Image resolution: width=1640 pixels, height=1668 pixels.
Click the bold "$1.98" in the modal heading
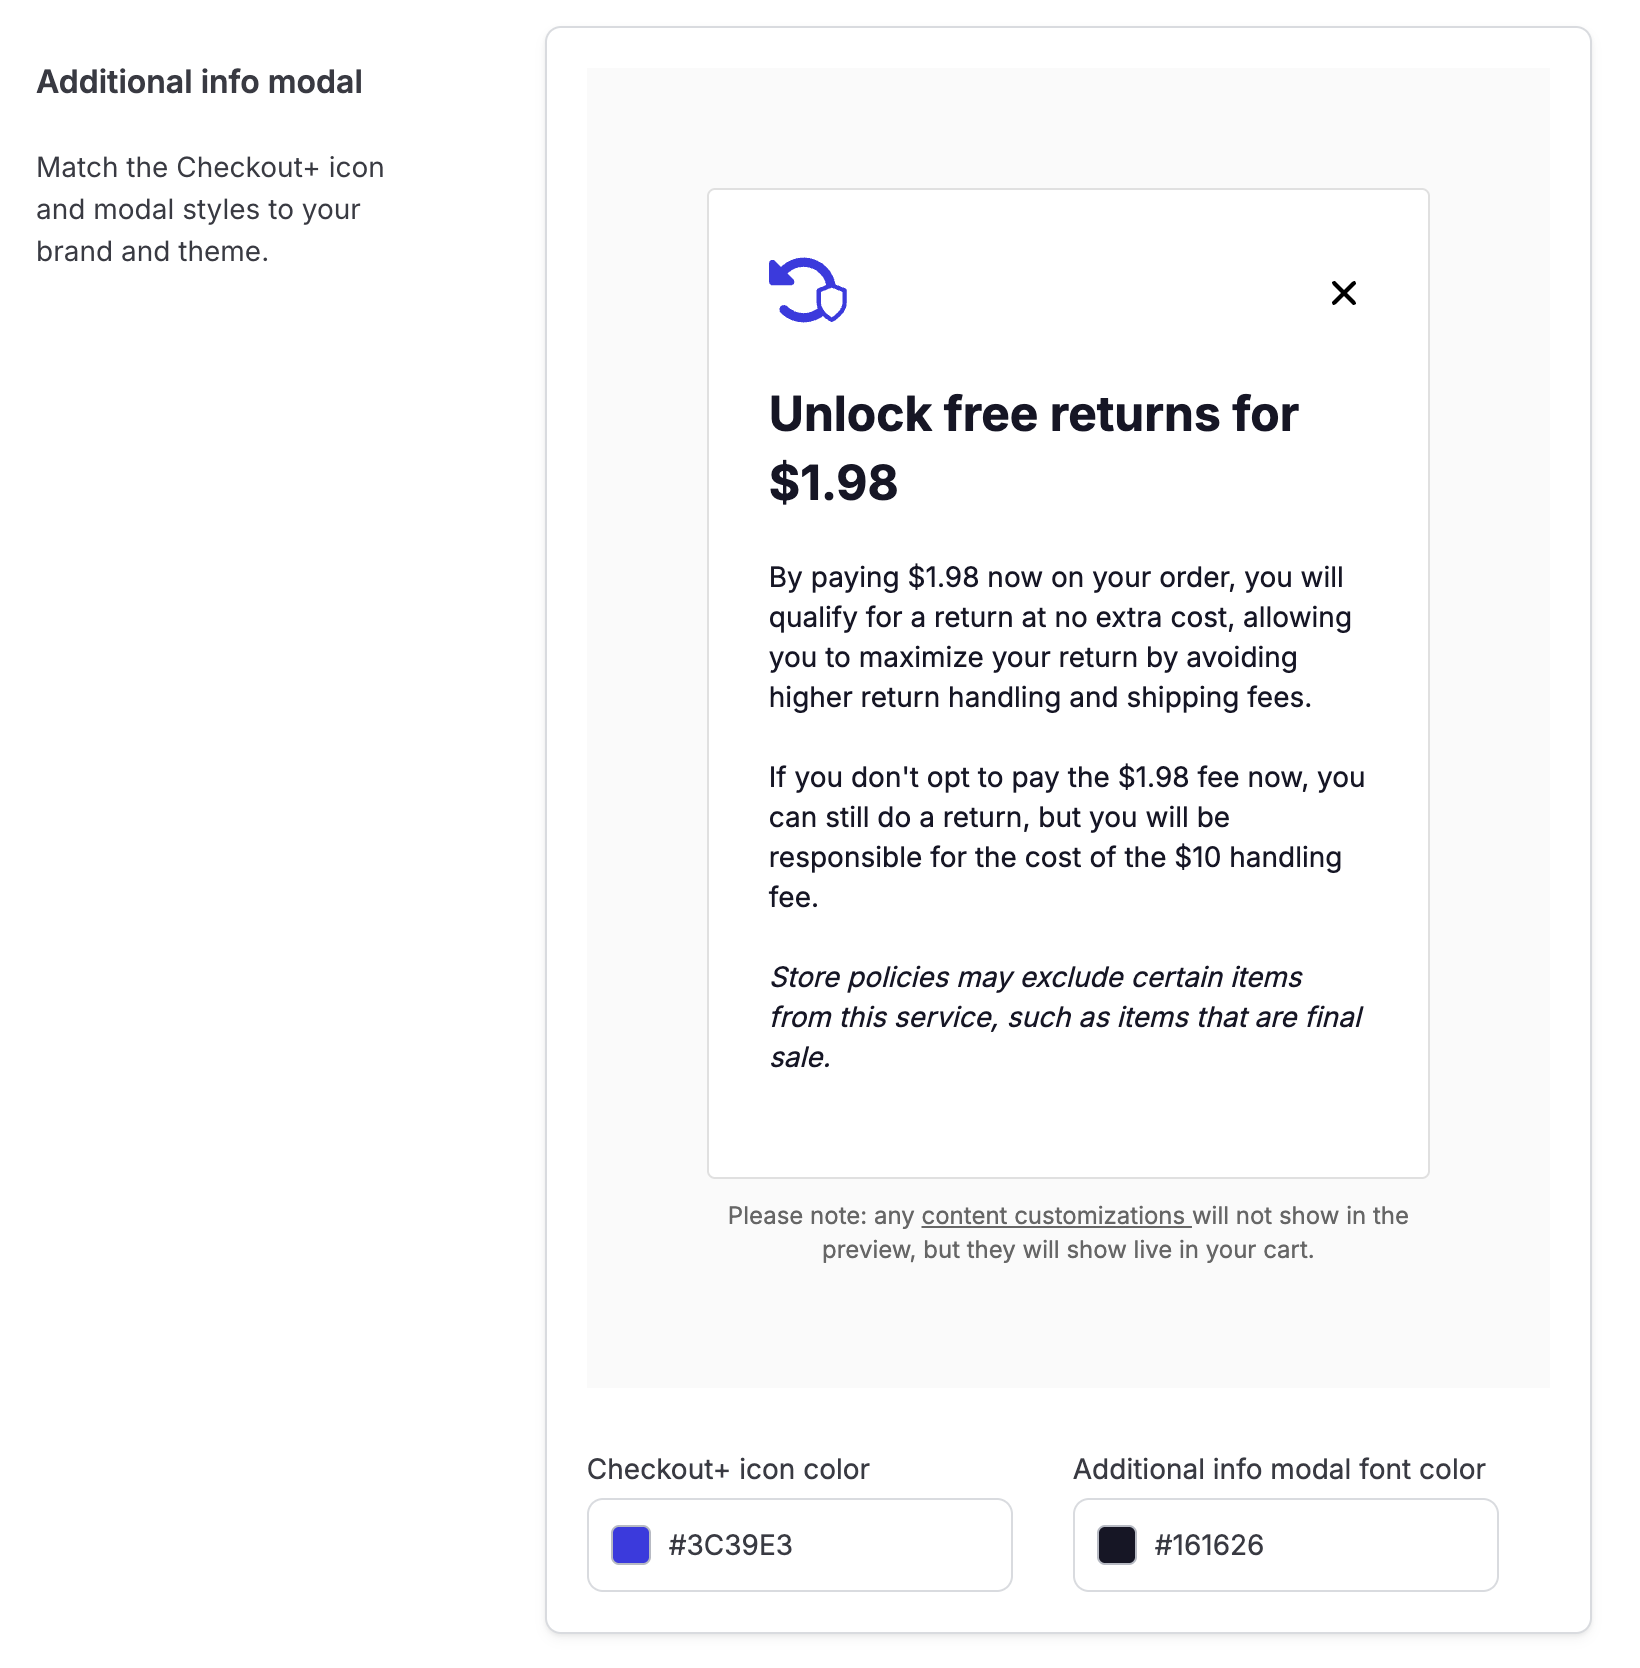833,483
